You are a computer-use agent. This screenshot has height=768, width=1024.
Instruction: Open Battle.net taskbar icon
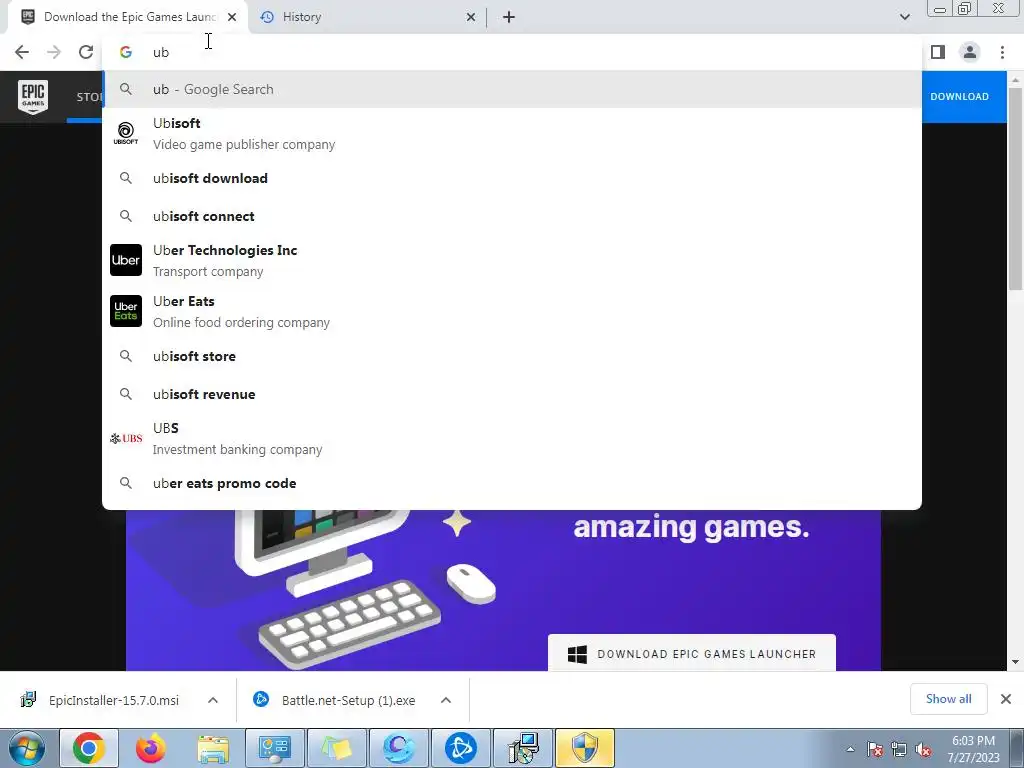tap(460, 748)
